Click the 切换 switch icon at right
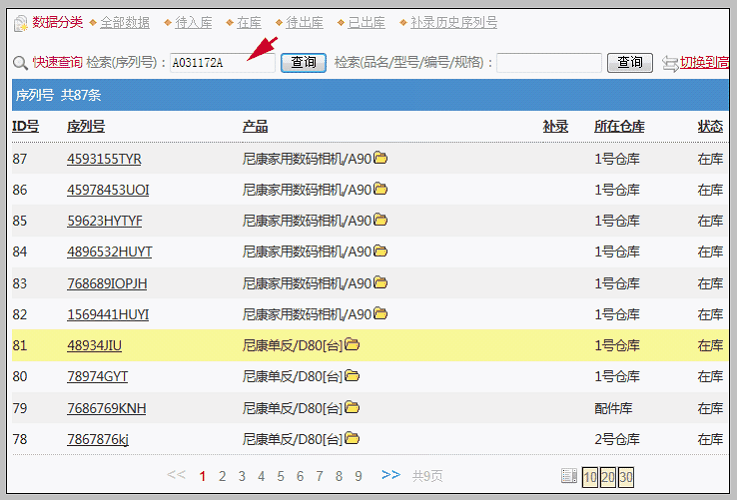Viewport: 738px width, 501px height. (x=670, y=63)
